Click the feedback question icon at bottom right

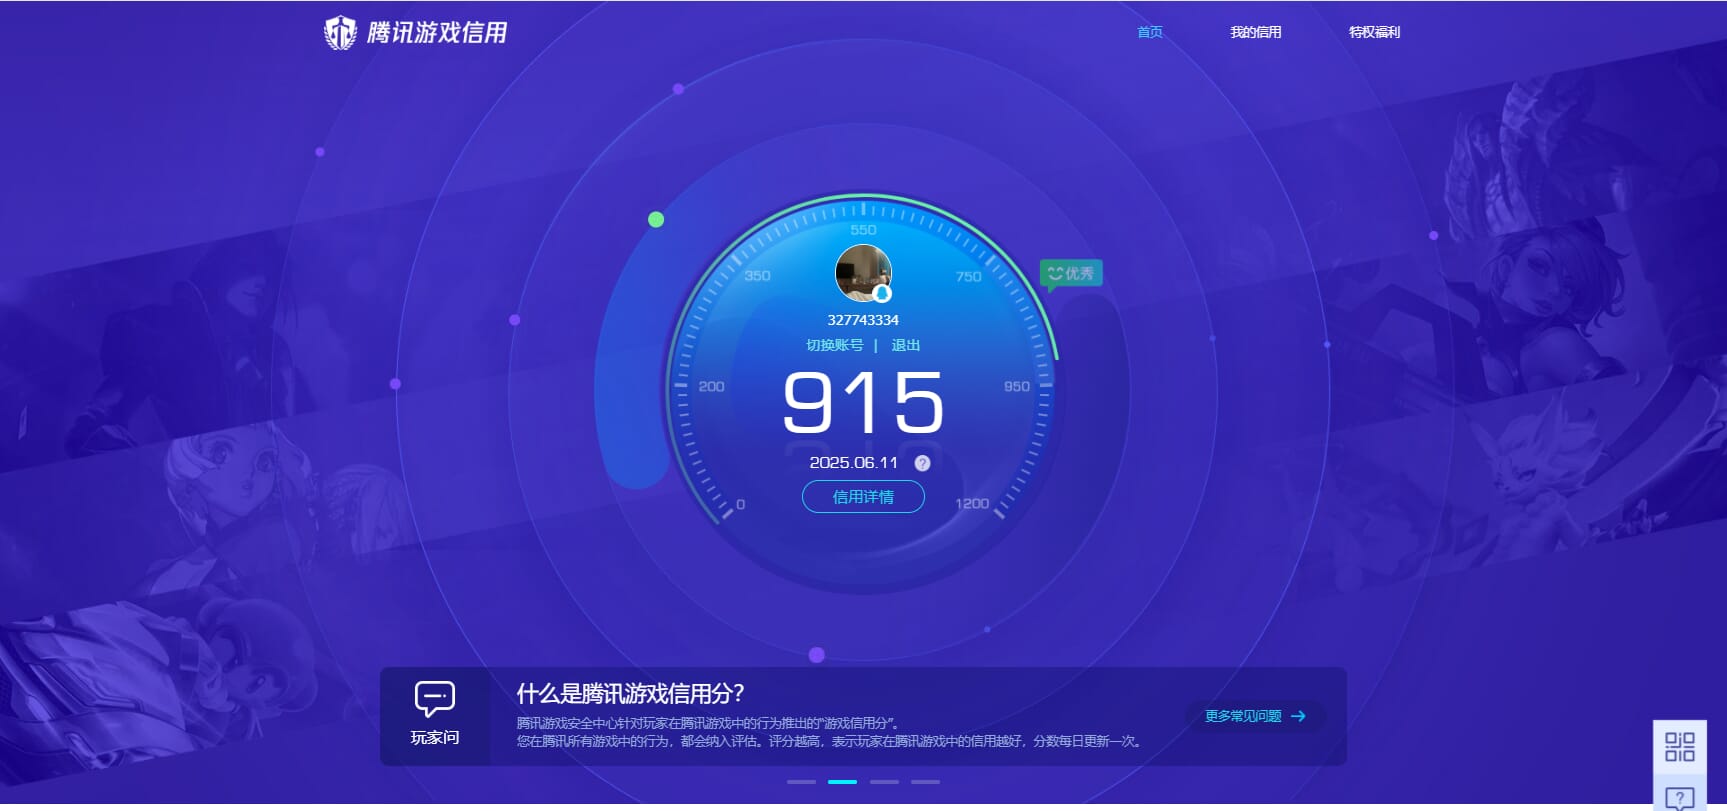1680,797
